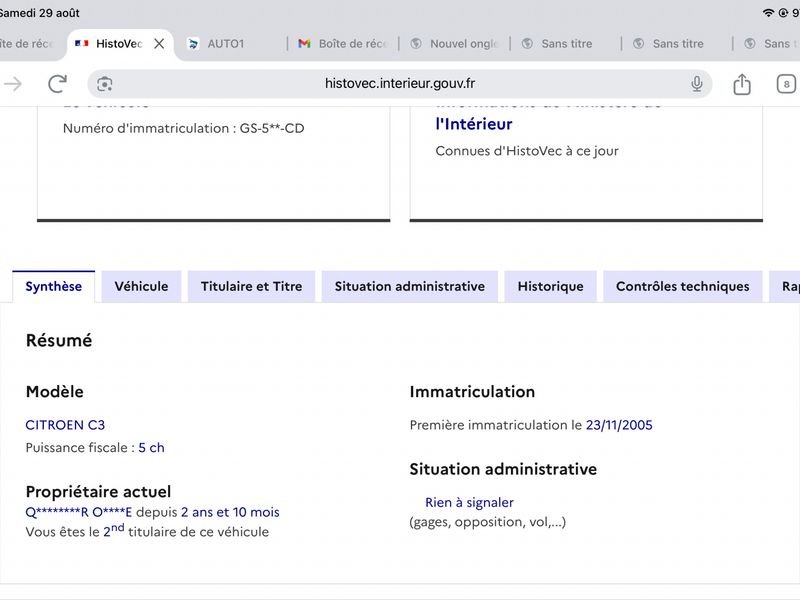Click the Connues d'HistoVec à ce jour text
Viewport: 800px width, 600px height.
[x=527, y=151]
